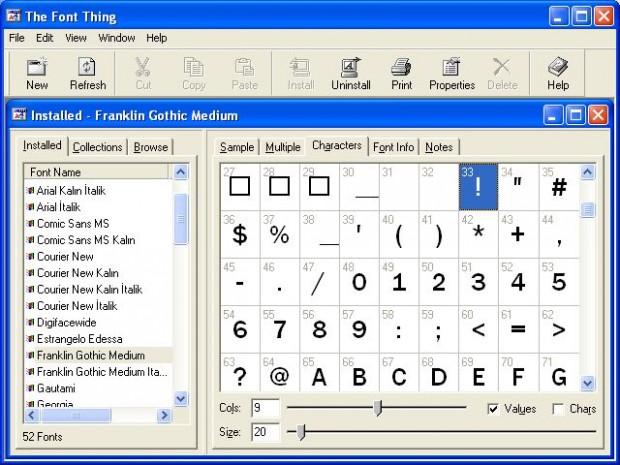The width and height of the screenshot is (620, 465).
Task: Switch to the Notes tab
Action: (439, 147)
